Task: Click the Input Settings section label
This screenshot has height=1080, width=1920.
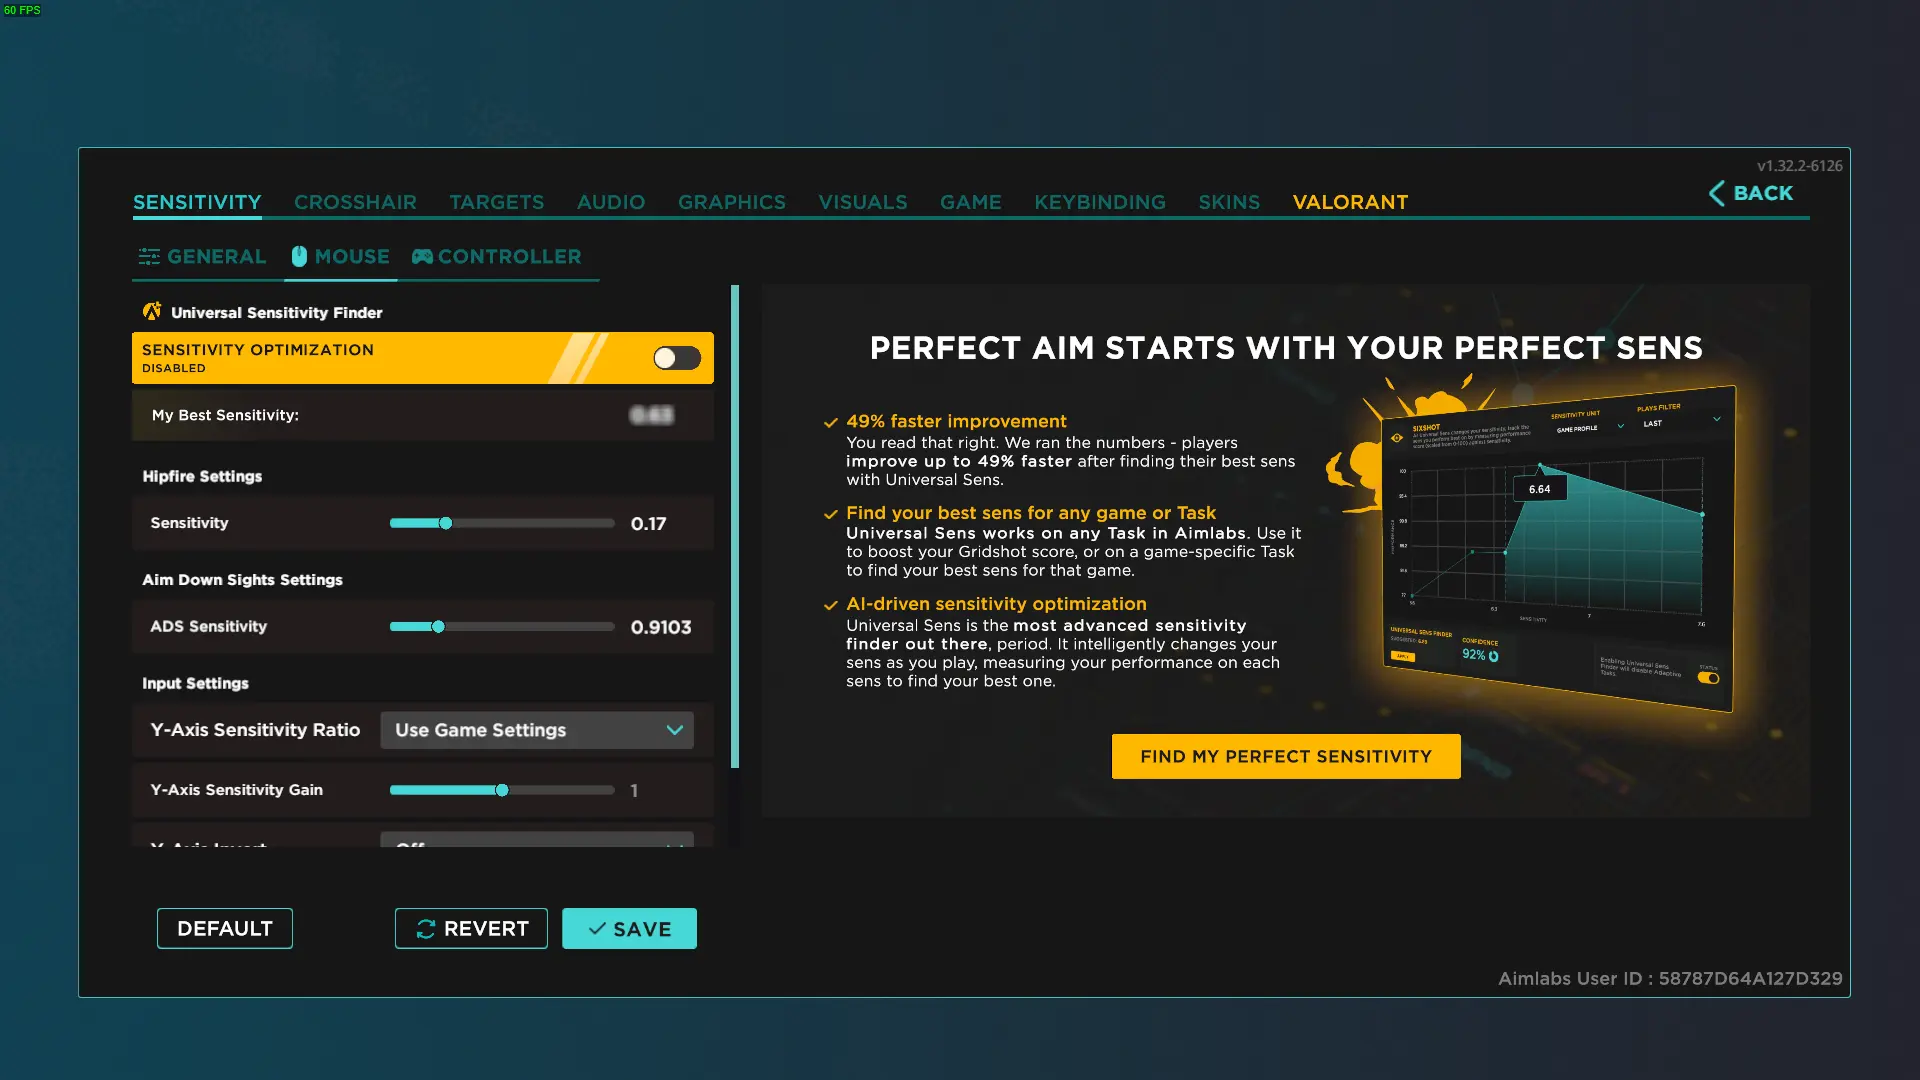Action: pos(195,684)
